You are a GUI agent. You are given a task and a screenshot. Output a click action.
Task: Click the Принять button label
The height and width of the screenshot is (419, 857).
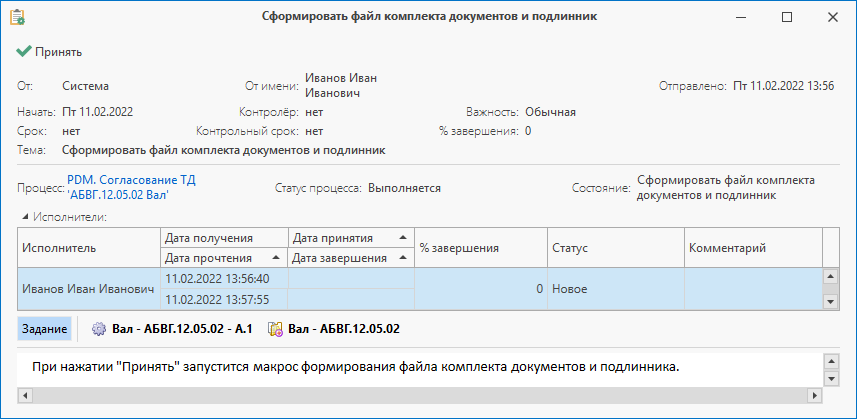click(58, 52)
